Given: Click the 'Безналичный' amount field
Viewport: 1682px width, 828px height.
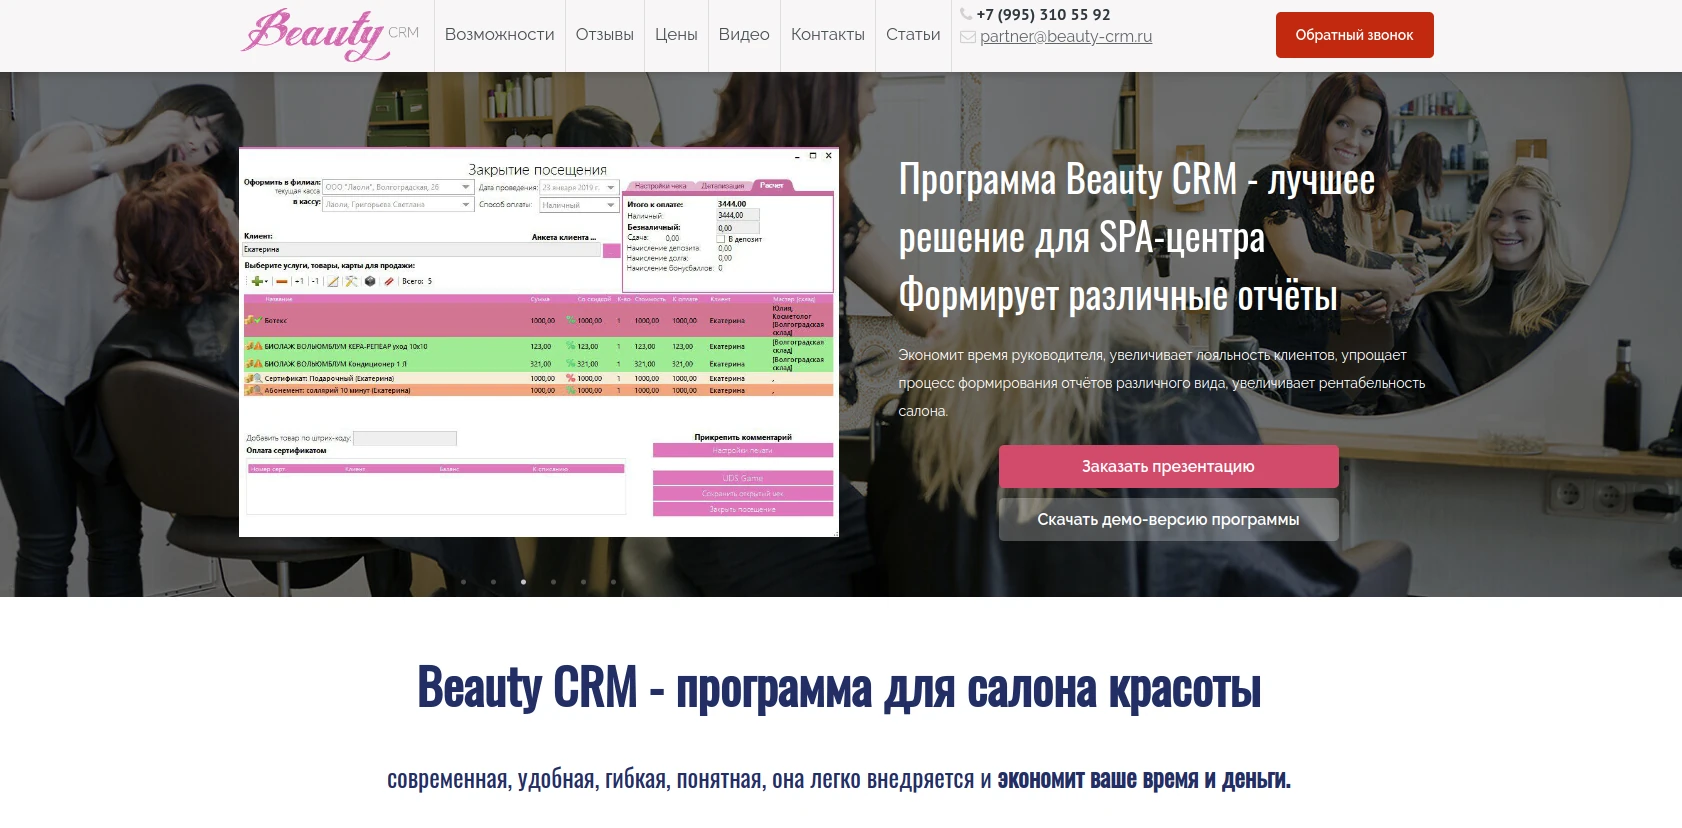Looking at the screenshot, I should [737, 228].
